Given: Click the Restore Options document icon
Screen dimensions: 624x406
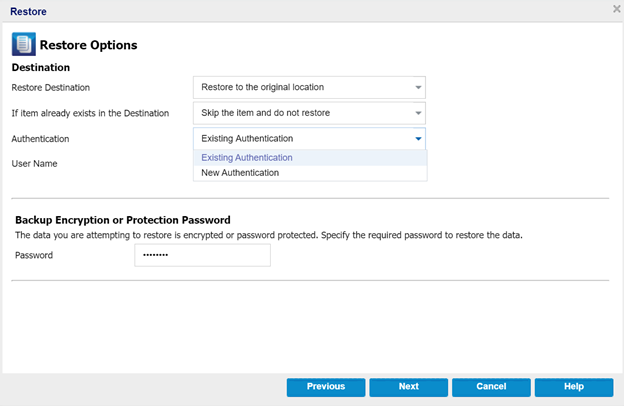Looking at the screenshot, I should pos(24,44).
